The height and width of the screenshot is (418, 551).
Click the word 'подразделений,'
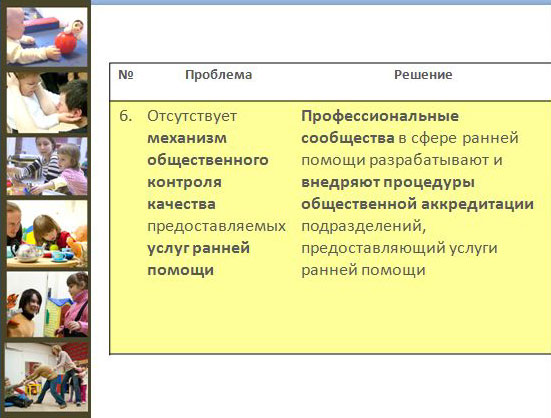(x=363, y=226)
